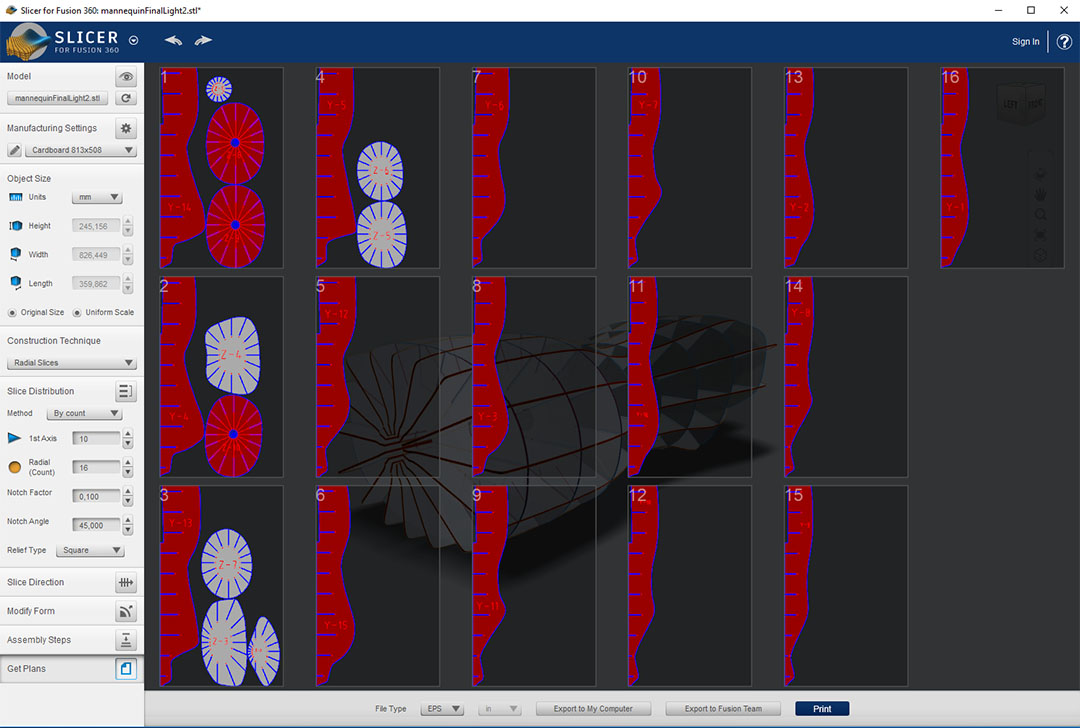Click the redo arrow in the header
The image size is (1080, 728).
point(202,41)
